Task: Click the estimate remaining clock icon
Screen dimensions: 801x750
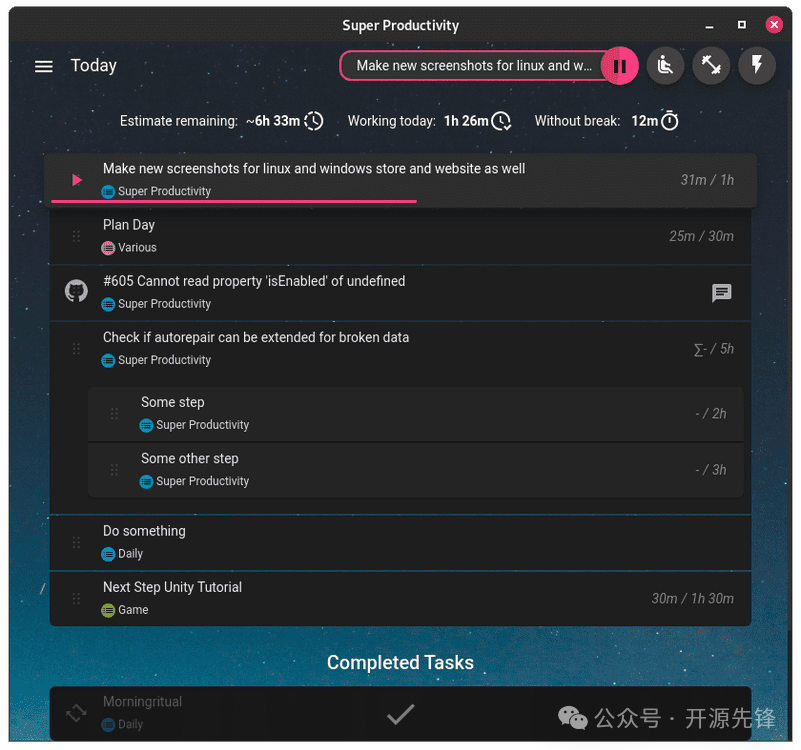Action: [314, 121]
